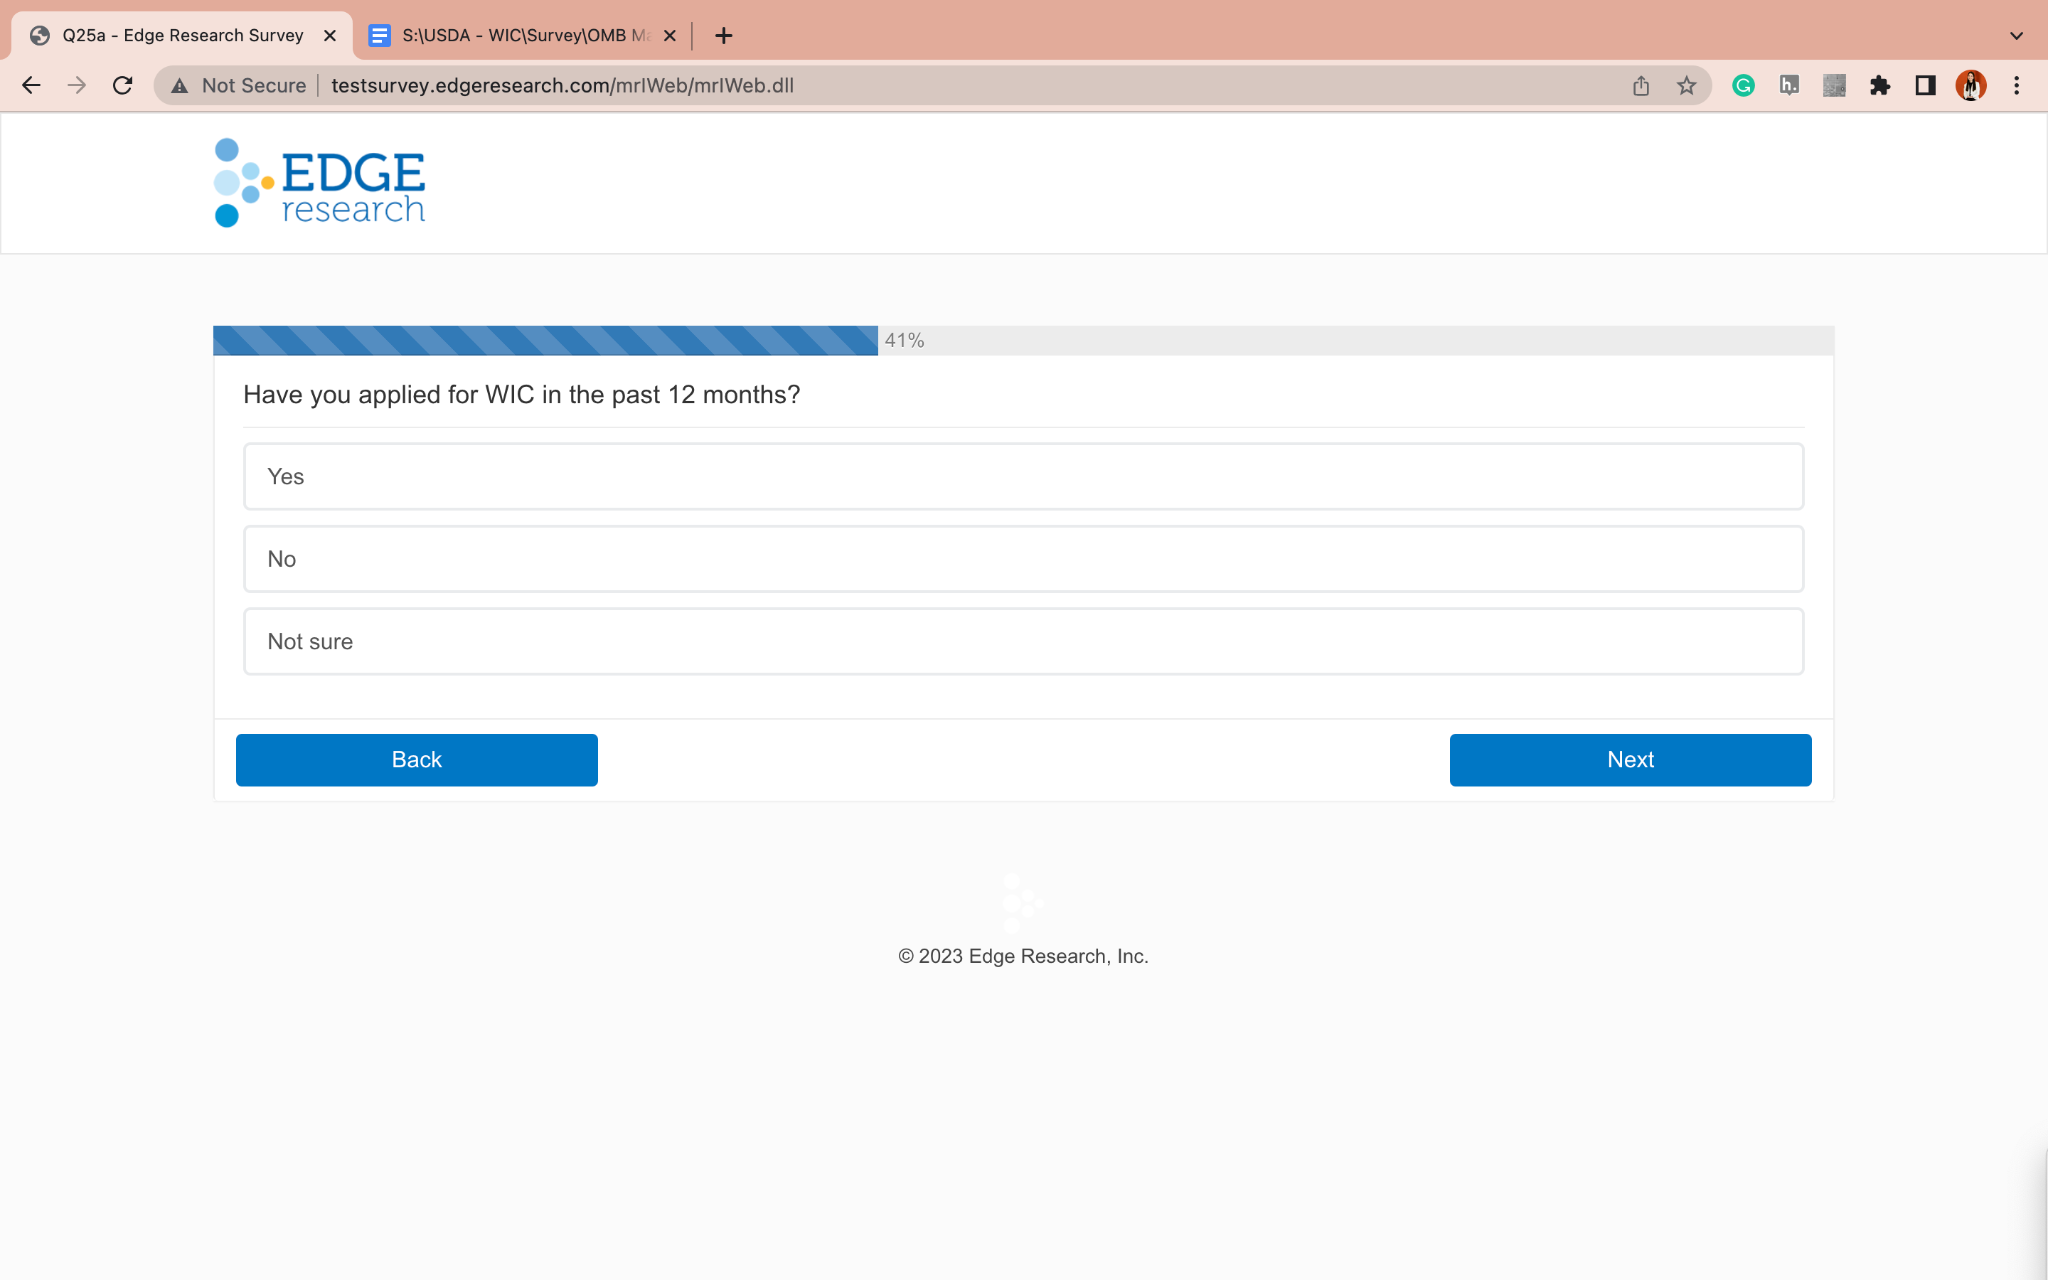Select the No answer option
The image size is (2048, 1280).
[1023, 559]
